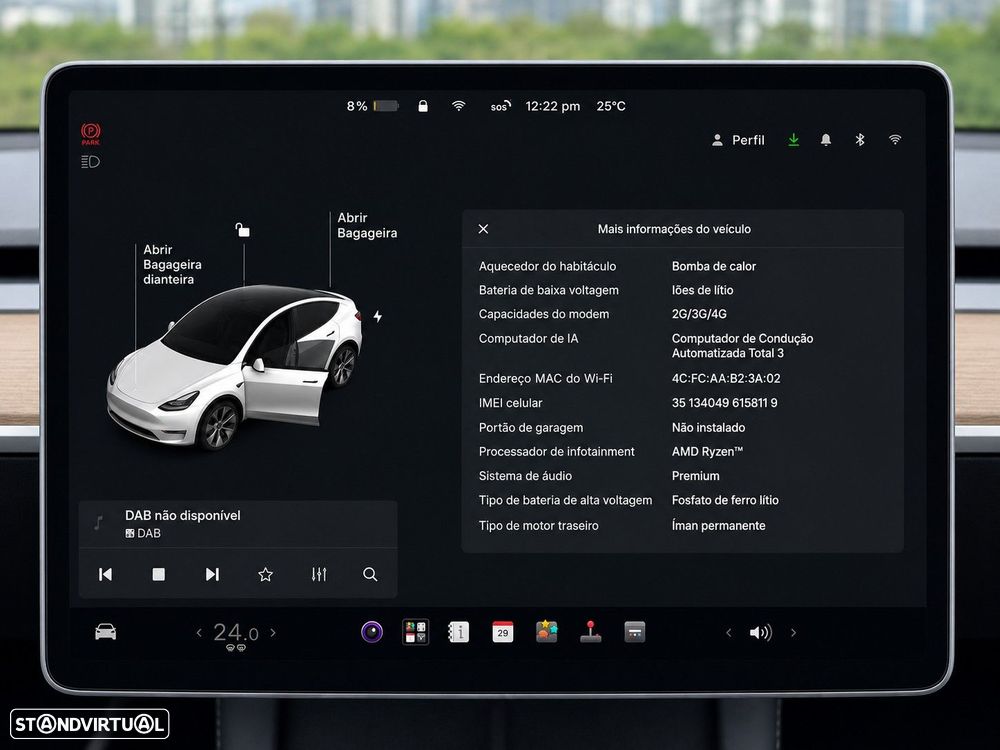Image resolution: width=1000 pixels, height=750 pixels.
Task: Toggle the unlock padlock above car
Action: point(242,230)
